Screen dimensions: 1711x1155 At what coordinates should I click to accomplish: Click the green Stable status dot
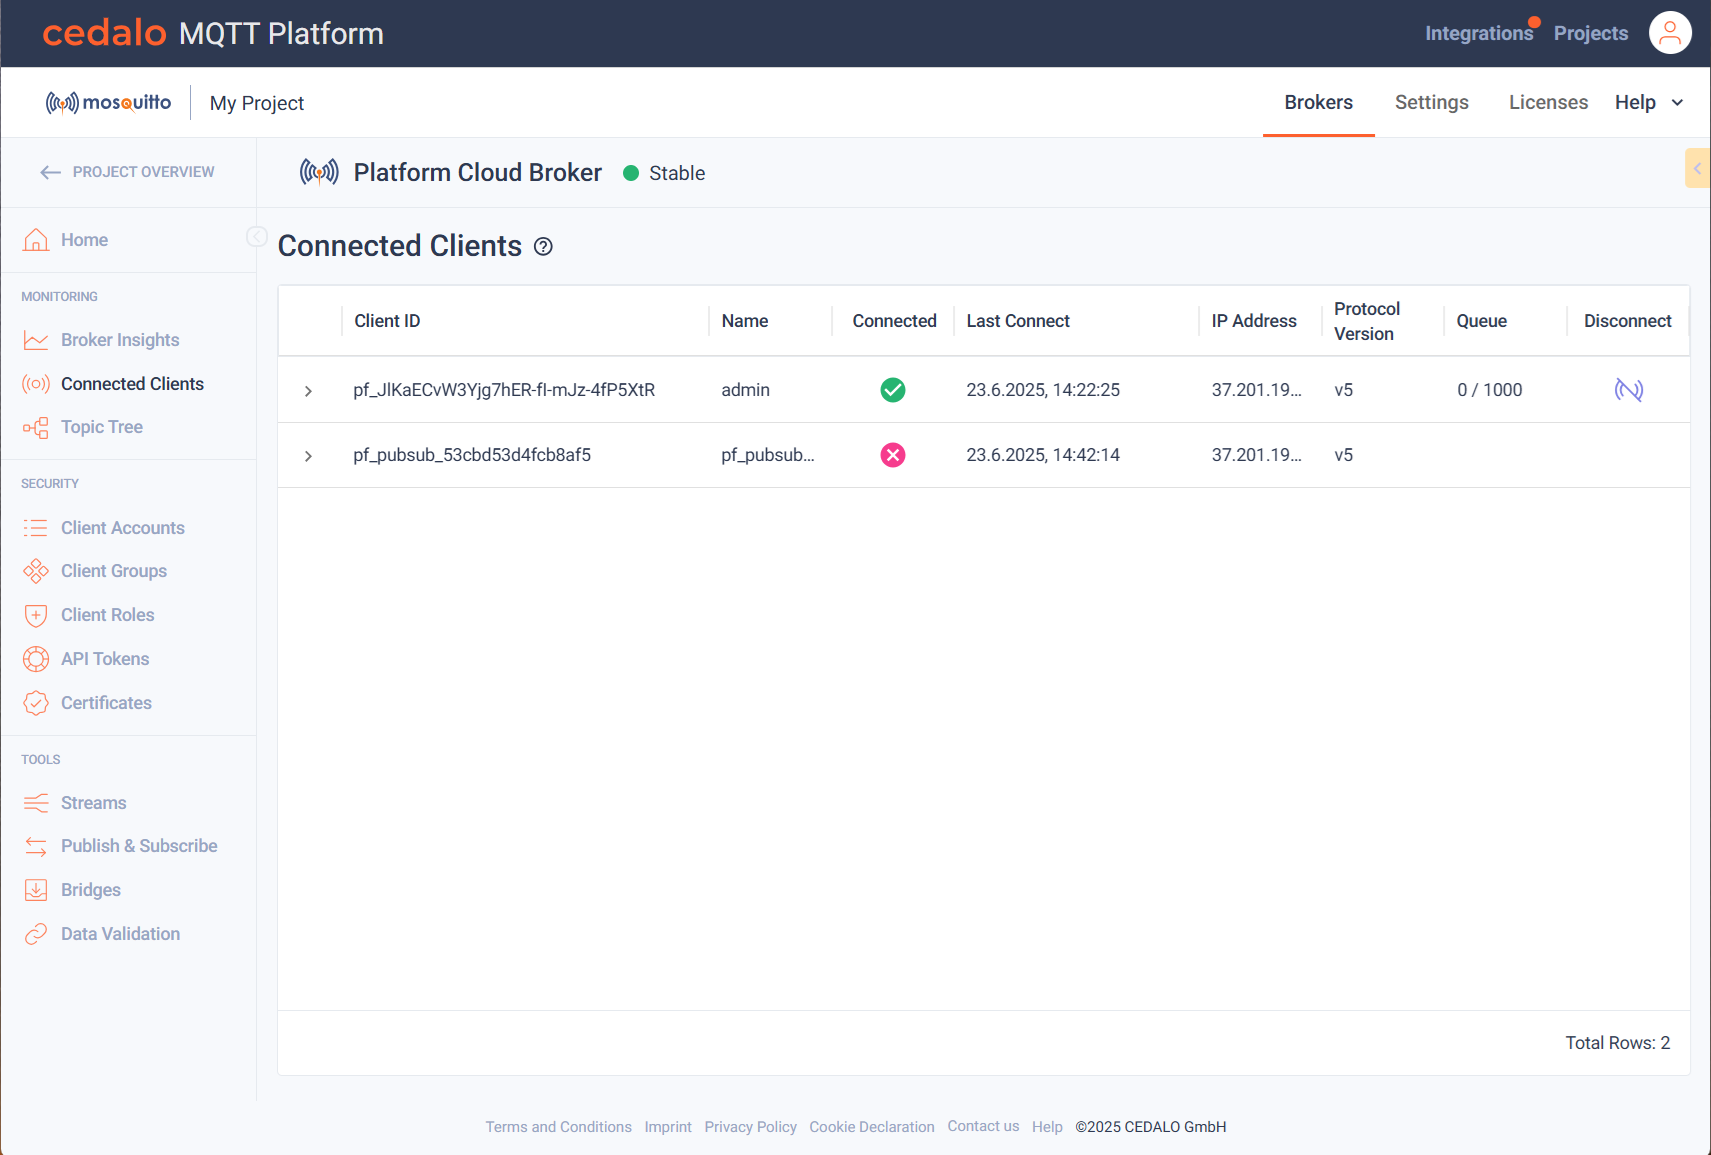pos(631,173)
